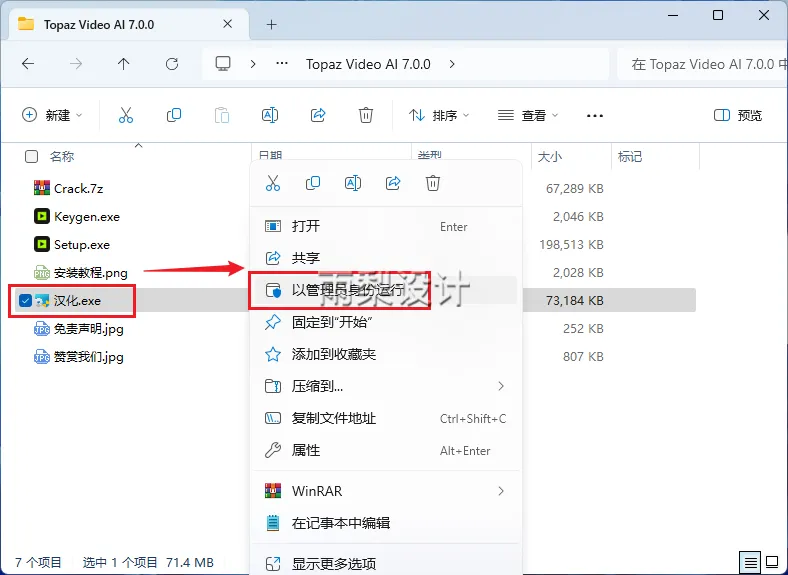Click the This PC monitor icon in the address bar
The height and width of the screenshot is (575, 788).
pos(223,63)
